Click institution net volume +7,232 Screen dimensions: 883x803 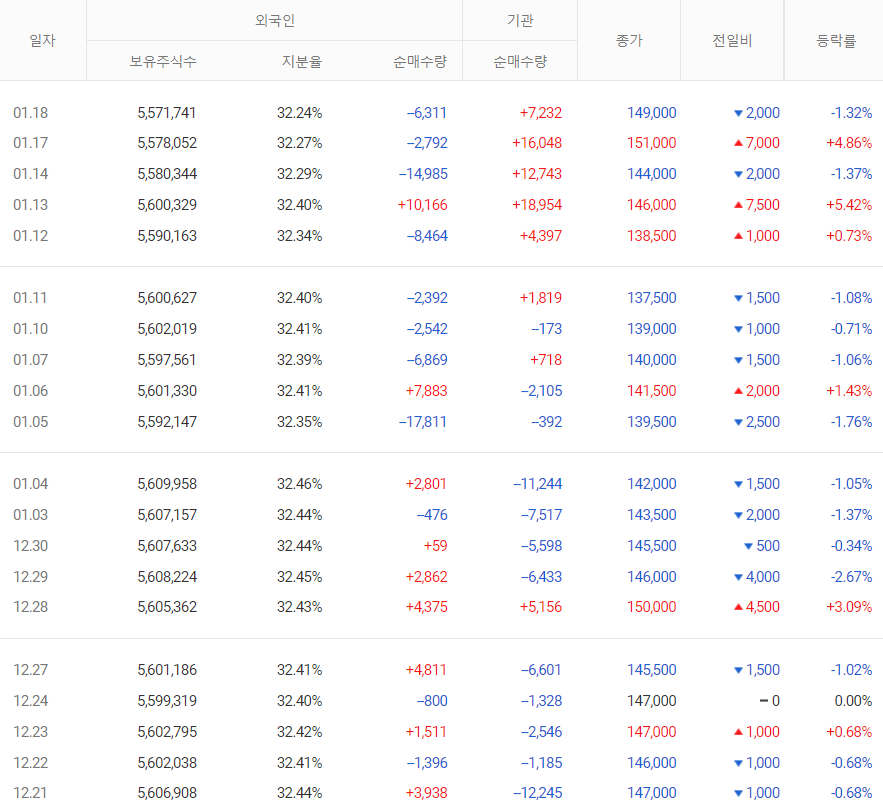click(x=541, y=113)
